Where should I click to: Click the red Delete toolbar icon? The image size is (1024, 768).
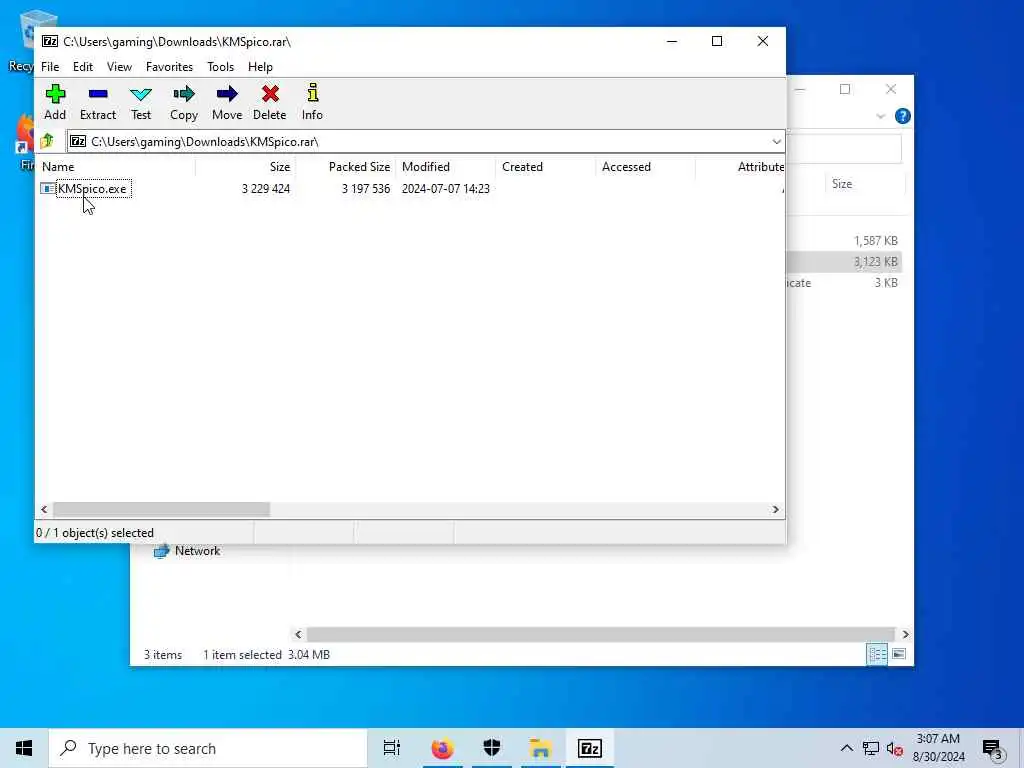[270, 103]
